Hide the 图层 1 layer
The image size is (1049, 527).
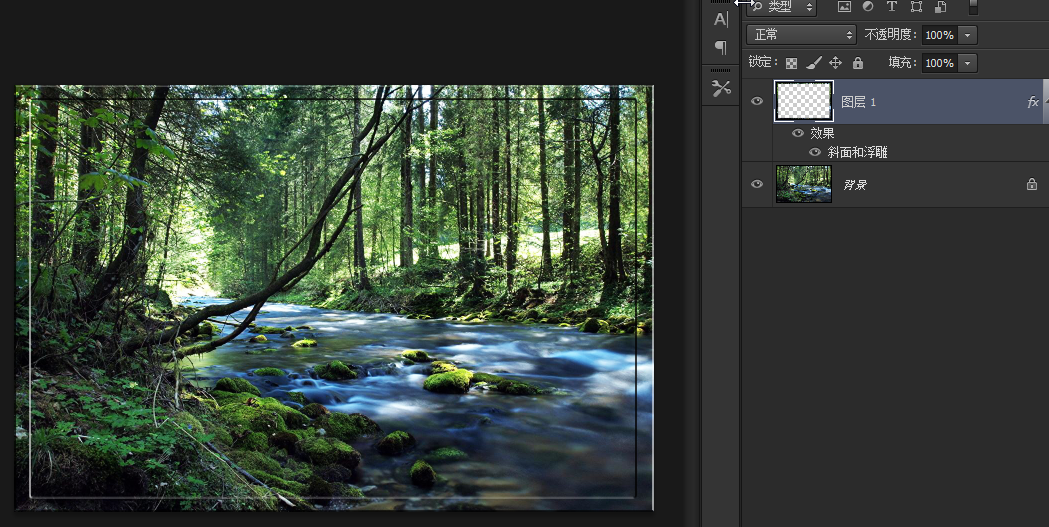point(757,101)
